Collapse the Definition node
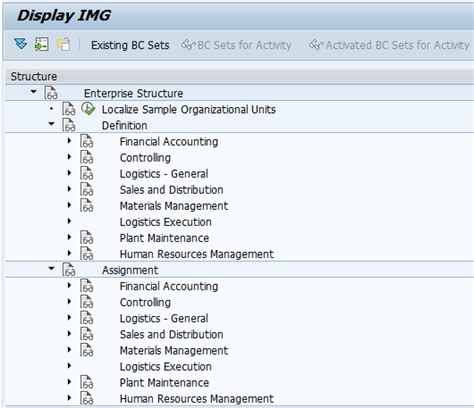Screen dimensions: 474x408 click(x=51, y=124)
